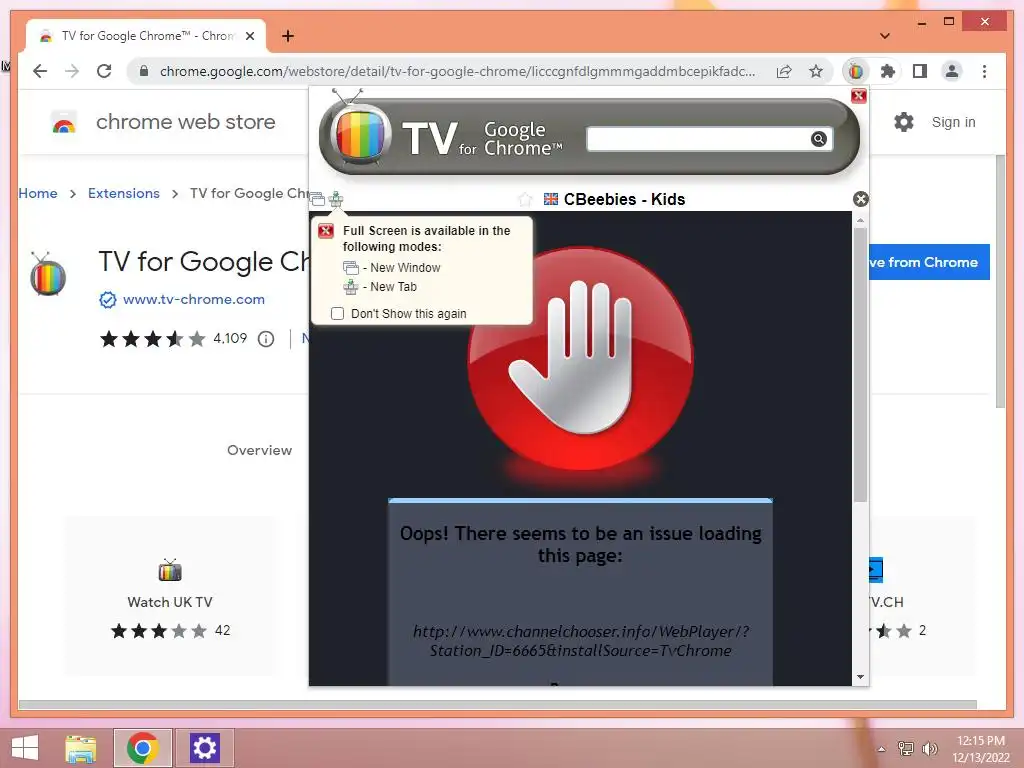This screenshot has height=768, width=1024.
Task: Click the volume tray icon
Action: point(930,749)
